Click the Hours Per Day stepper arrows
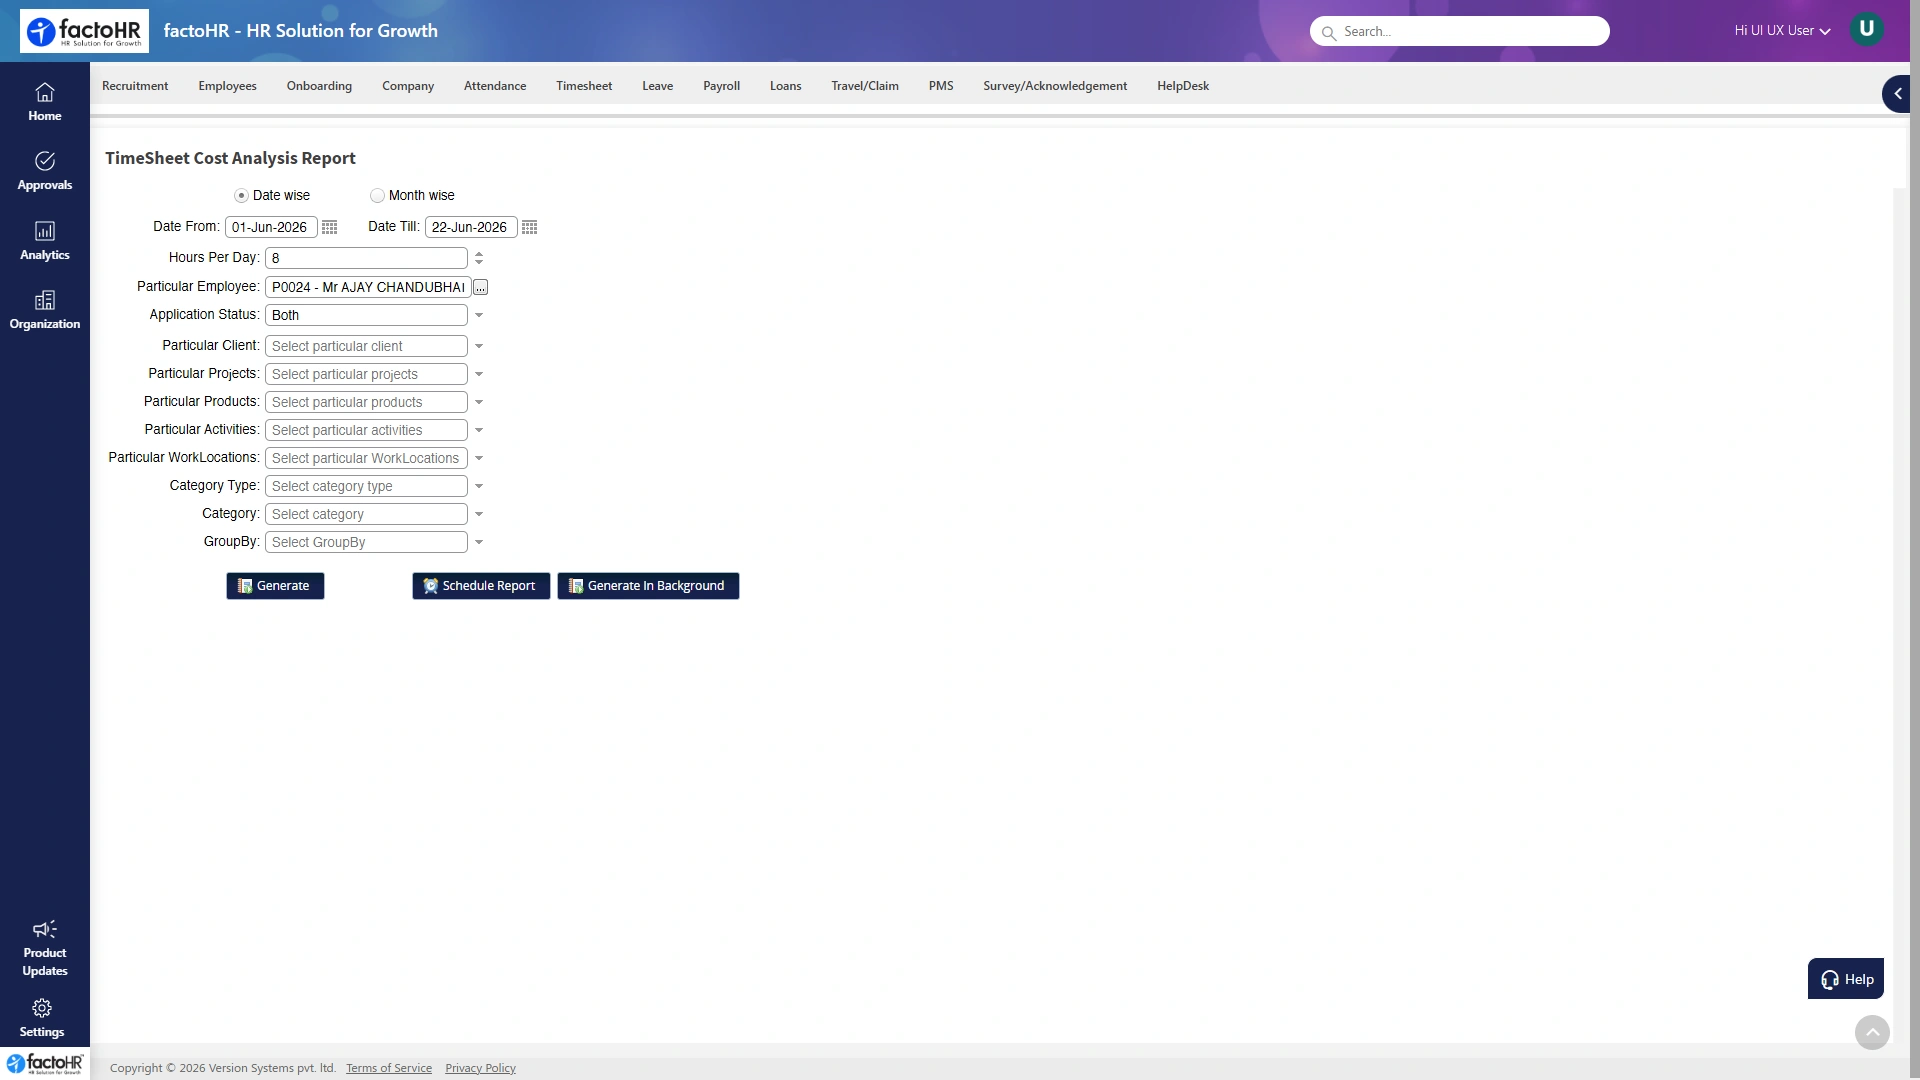The width and height of the screenshot is (1920, 1080). 479,259
